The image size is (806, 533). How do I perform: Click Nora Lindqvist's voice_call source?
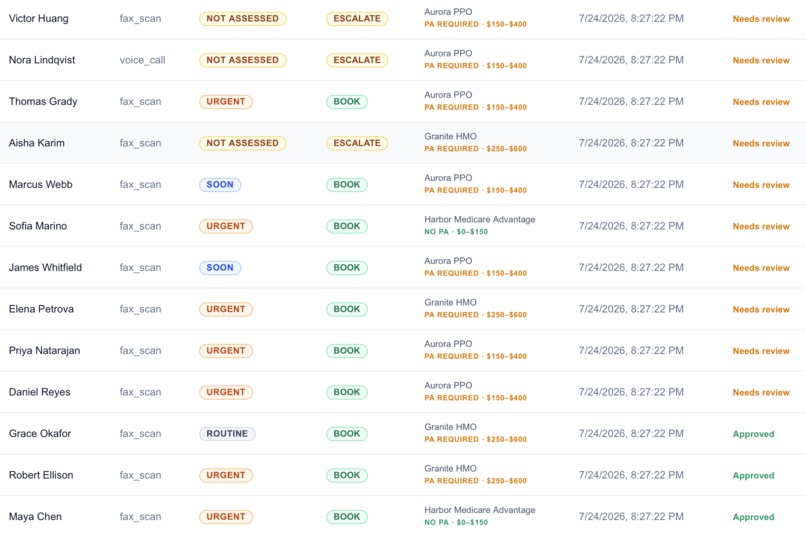[142, 60]
